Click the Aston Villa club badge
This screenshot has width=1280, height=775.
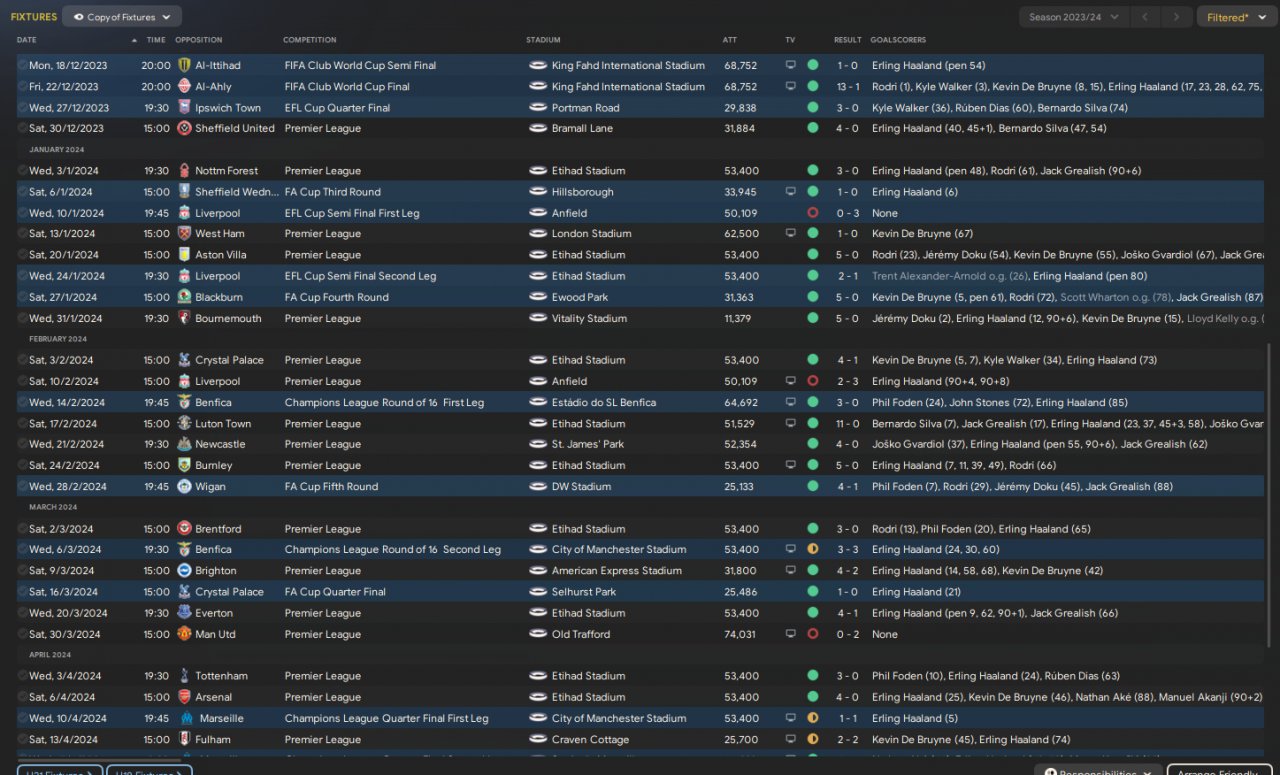pyautogui.click(x=184, y=255)
